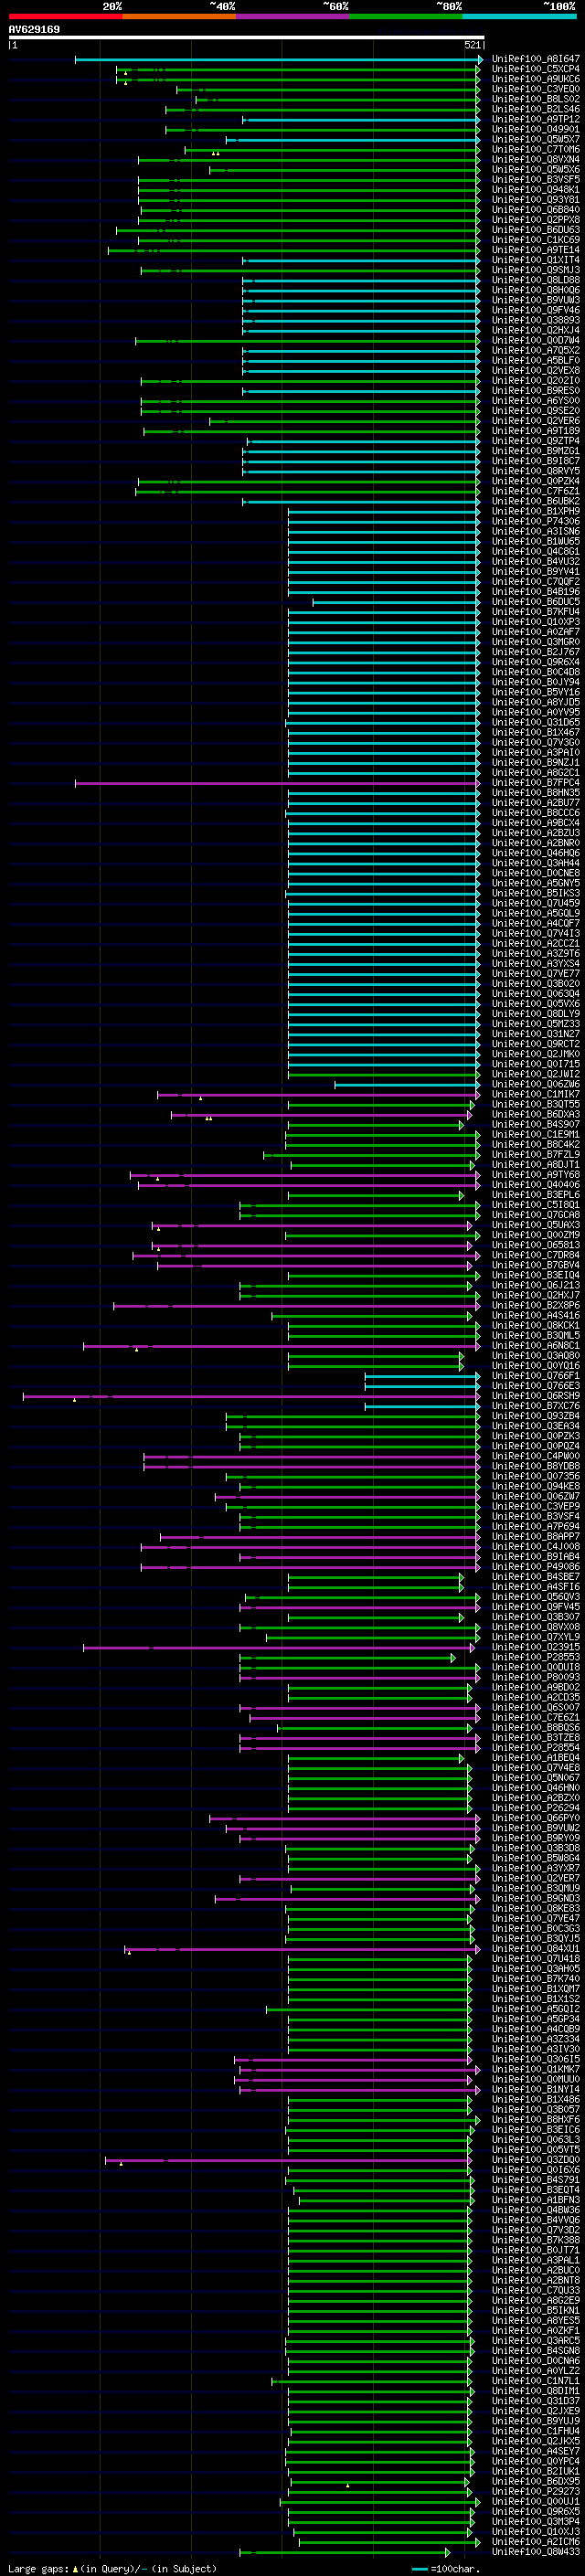Image resolution: width=585 pixels, height=2576 pixels.
Task: Select label UniRef100_C1MIK7
Action: [x=535, y=1094]
